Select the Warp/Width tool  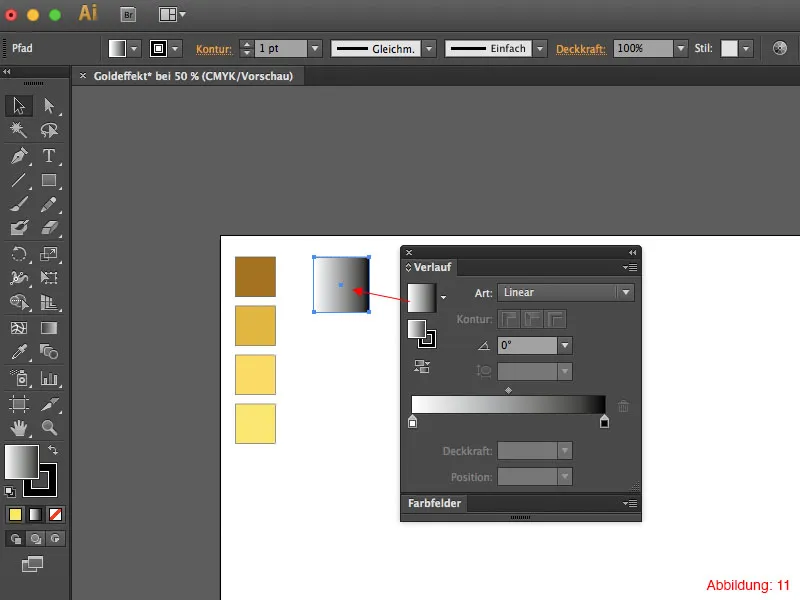(x=19, y=278)
